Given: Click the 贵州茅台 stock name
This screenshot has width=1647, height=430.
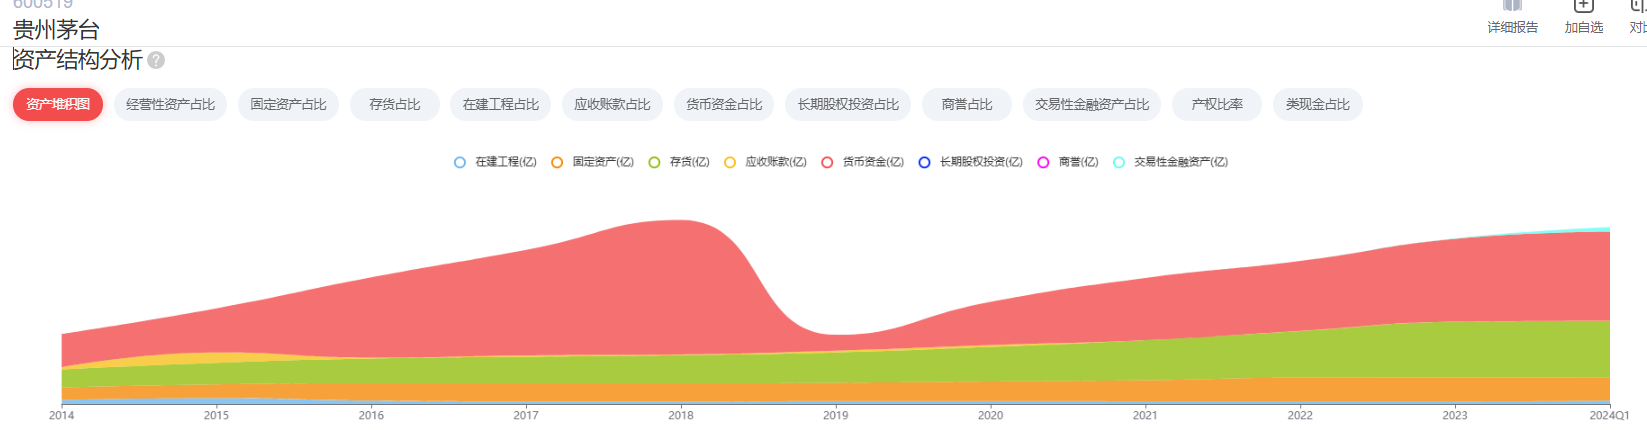Looking at the screenshot, I should click(x=56, y=30).
